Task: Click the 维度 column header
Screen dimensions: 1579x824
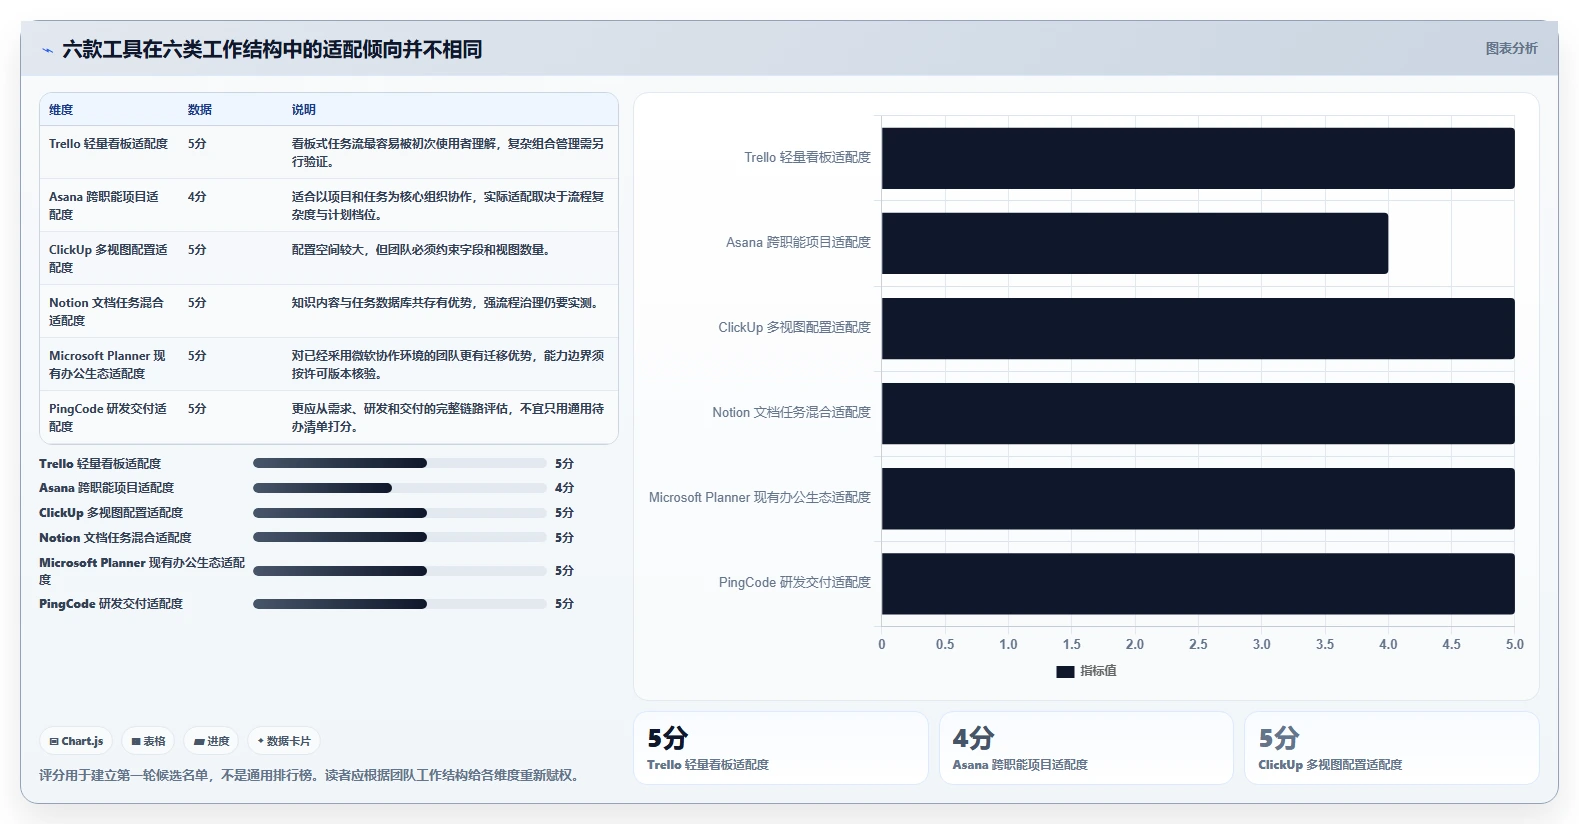Action: [61, 110]
